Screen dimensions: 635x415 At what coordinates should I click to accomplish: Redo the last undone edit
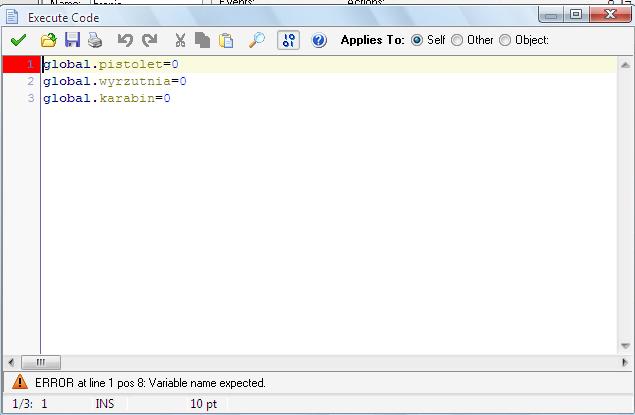(149, 41)
